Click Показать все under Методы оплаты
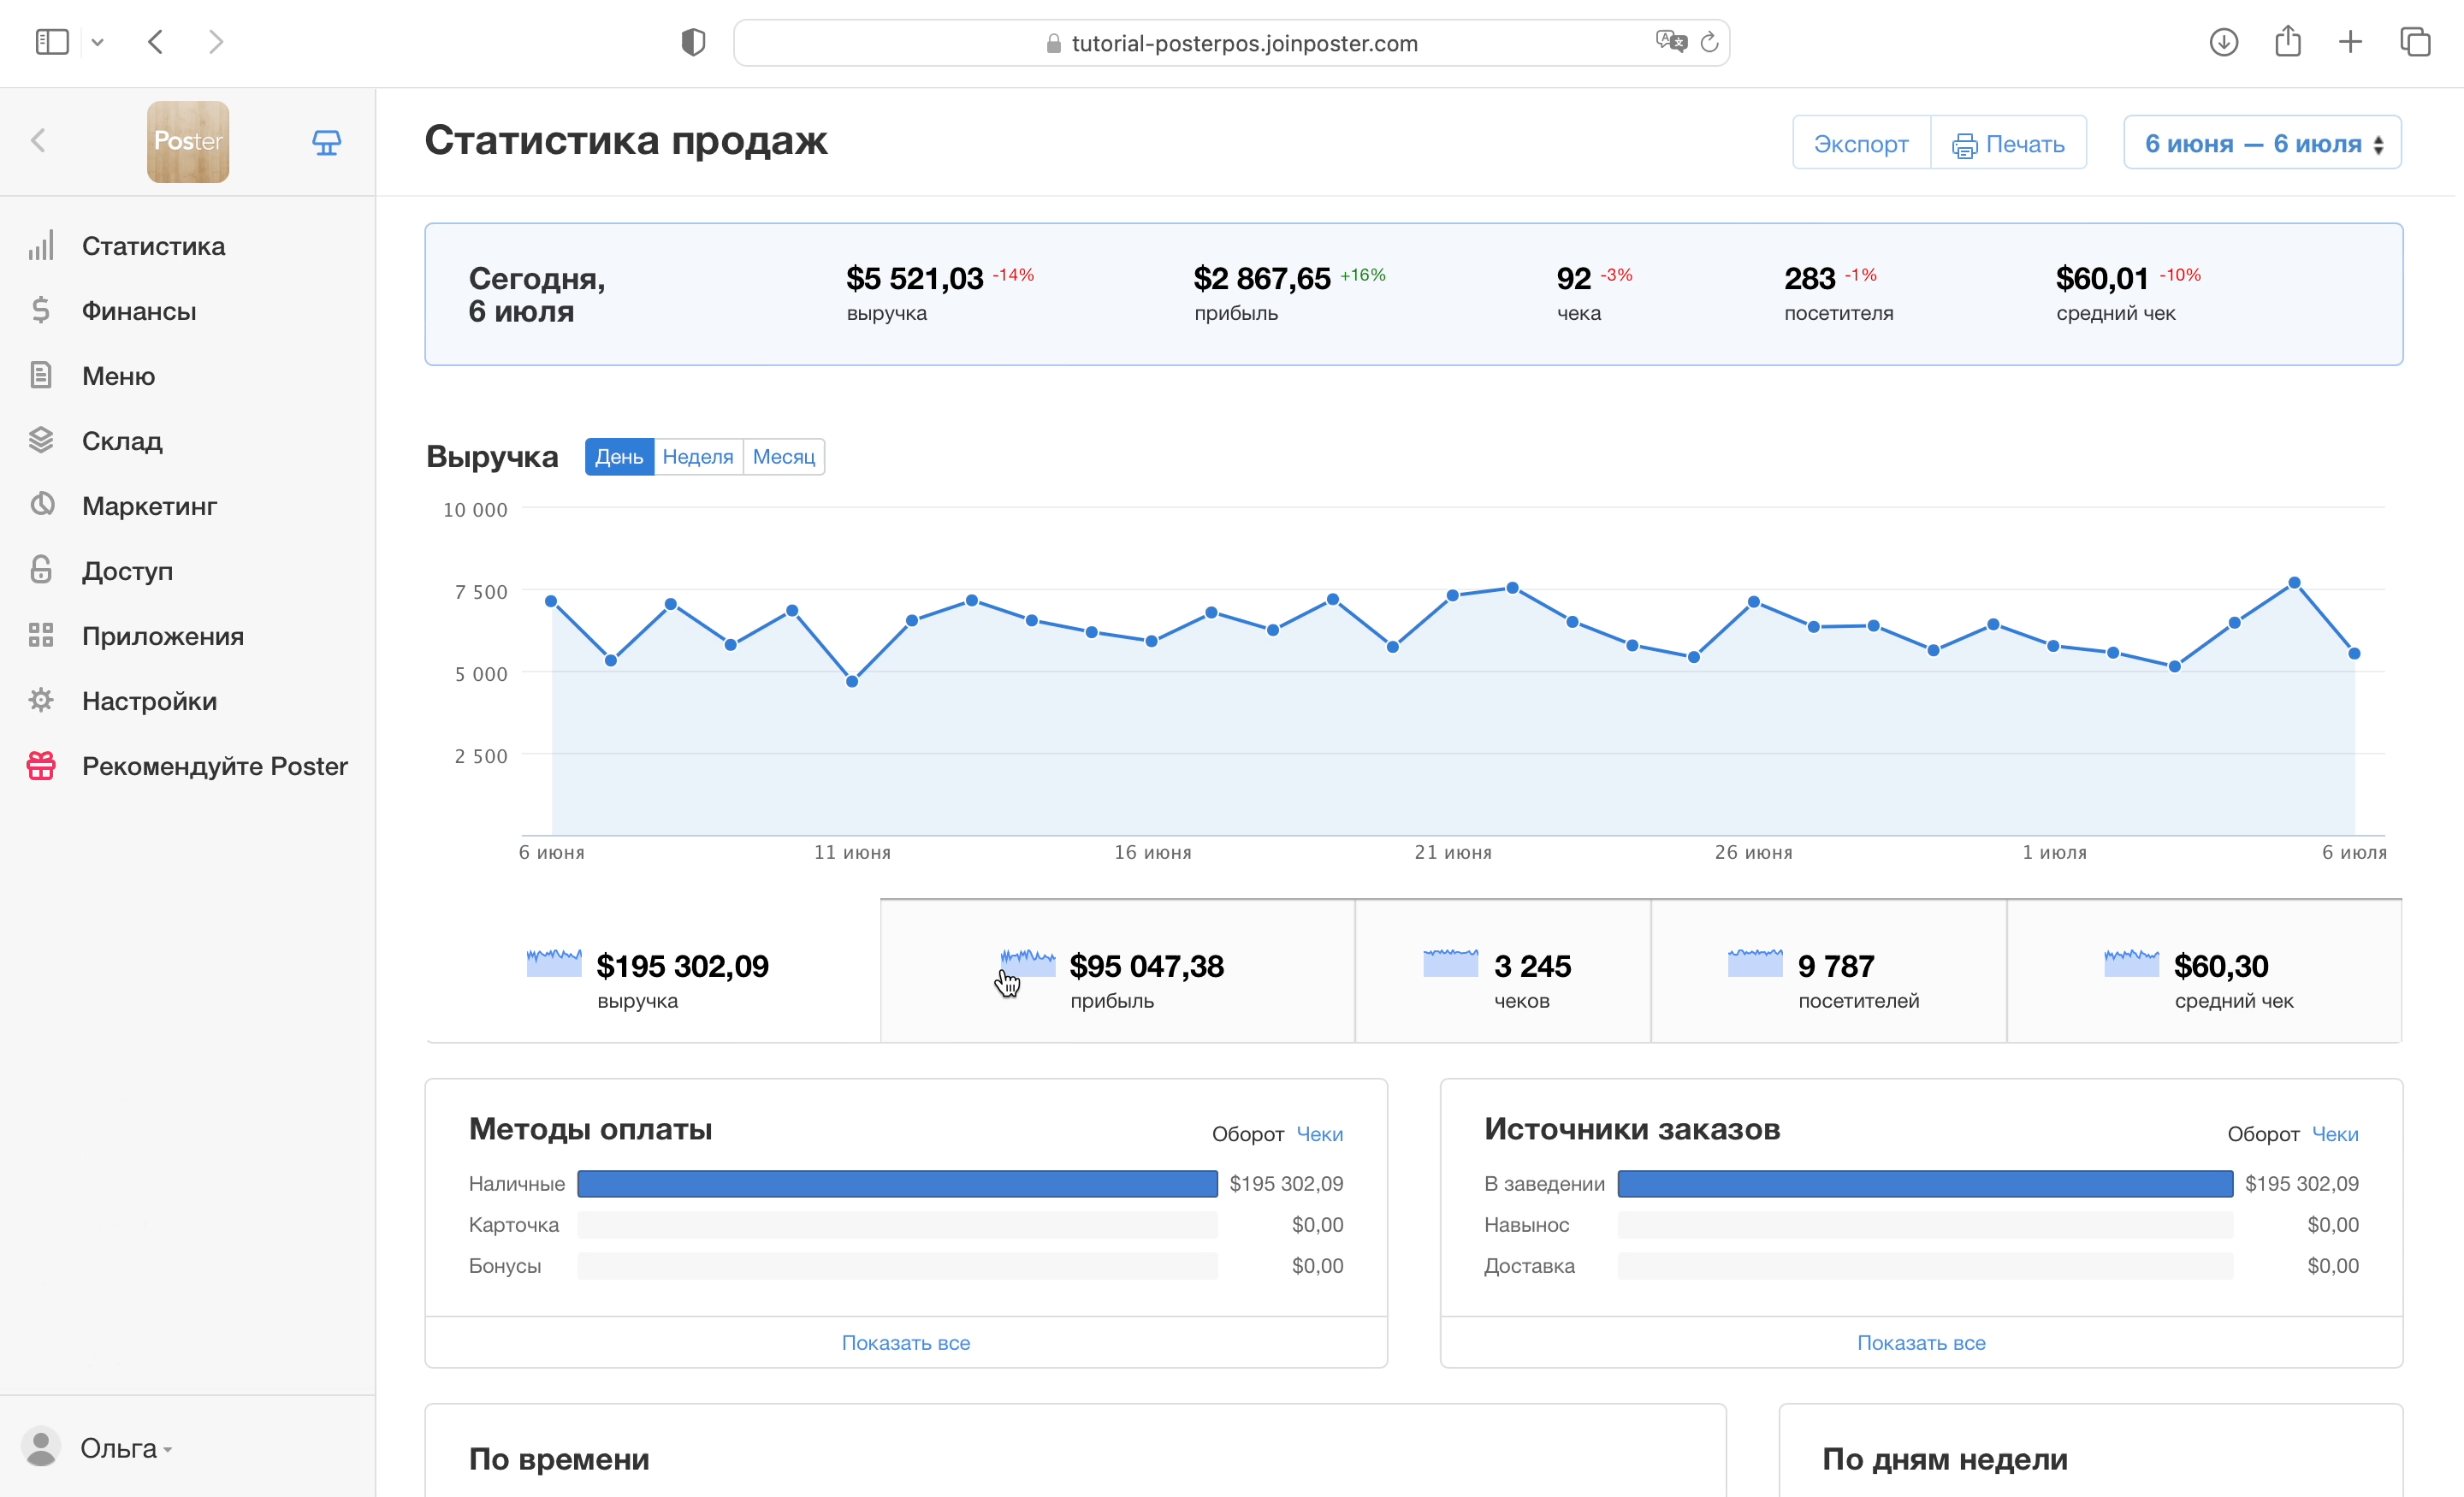Viewport: 2464px width, 1497px height. click(x=905, y=1342)
